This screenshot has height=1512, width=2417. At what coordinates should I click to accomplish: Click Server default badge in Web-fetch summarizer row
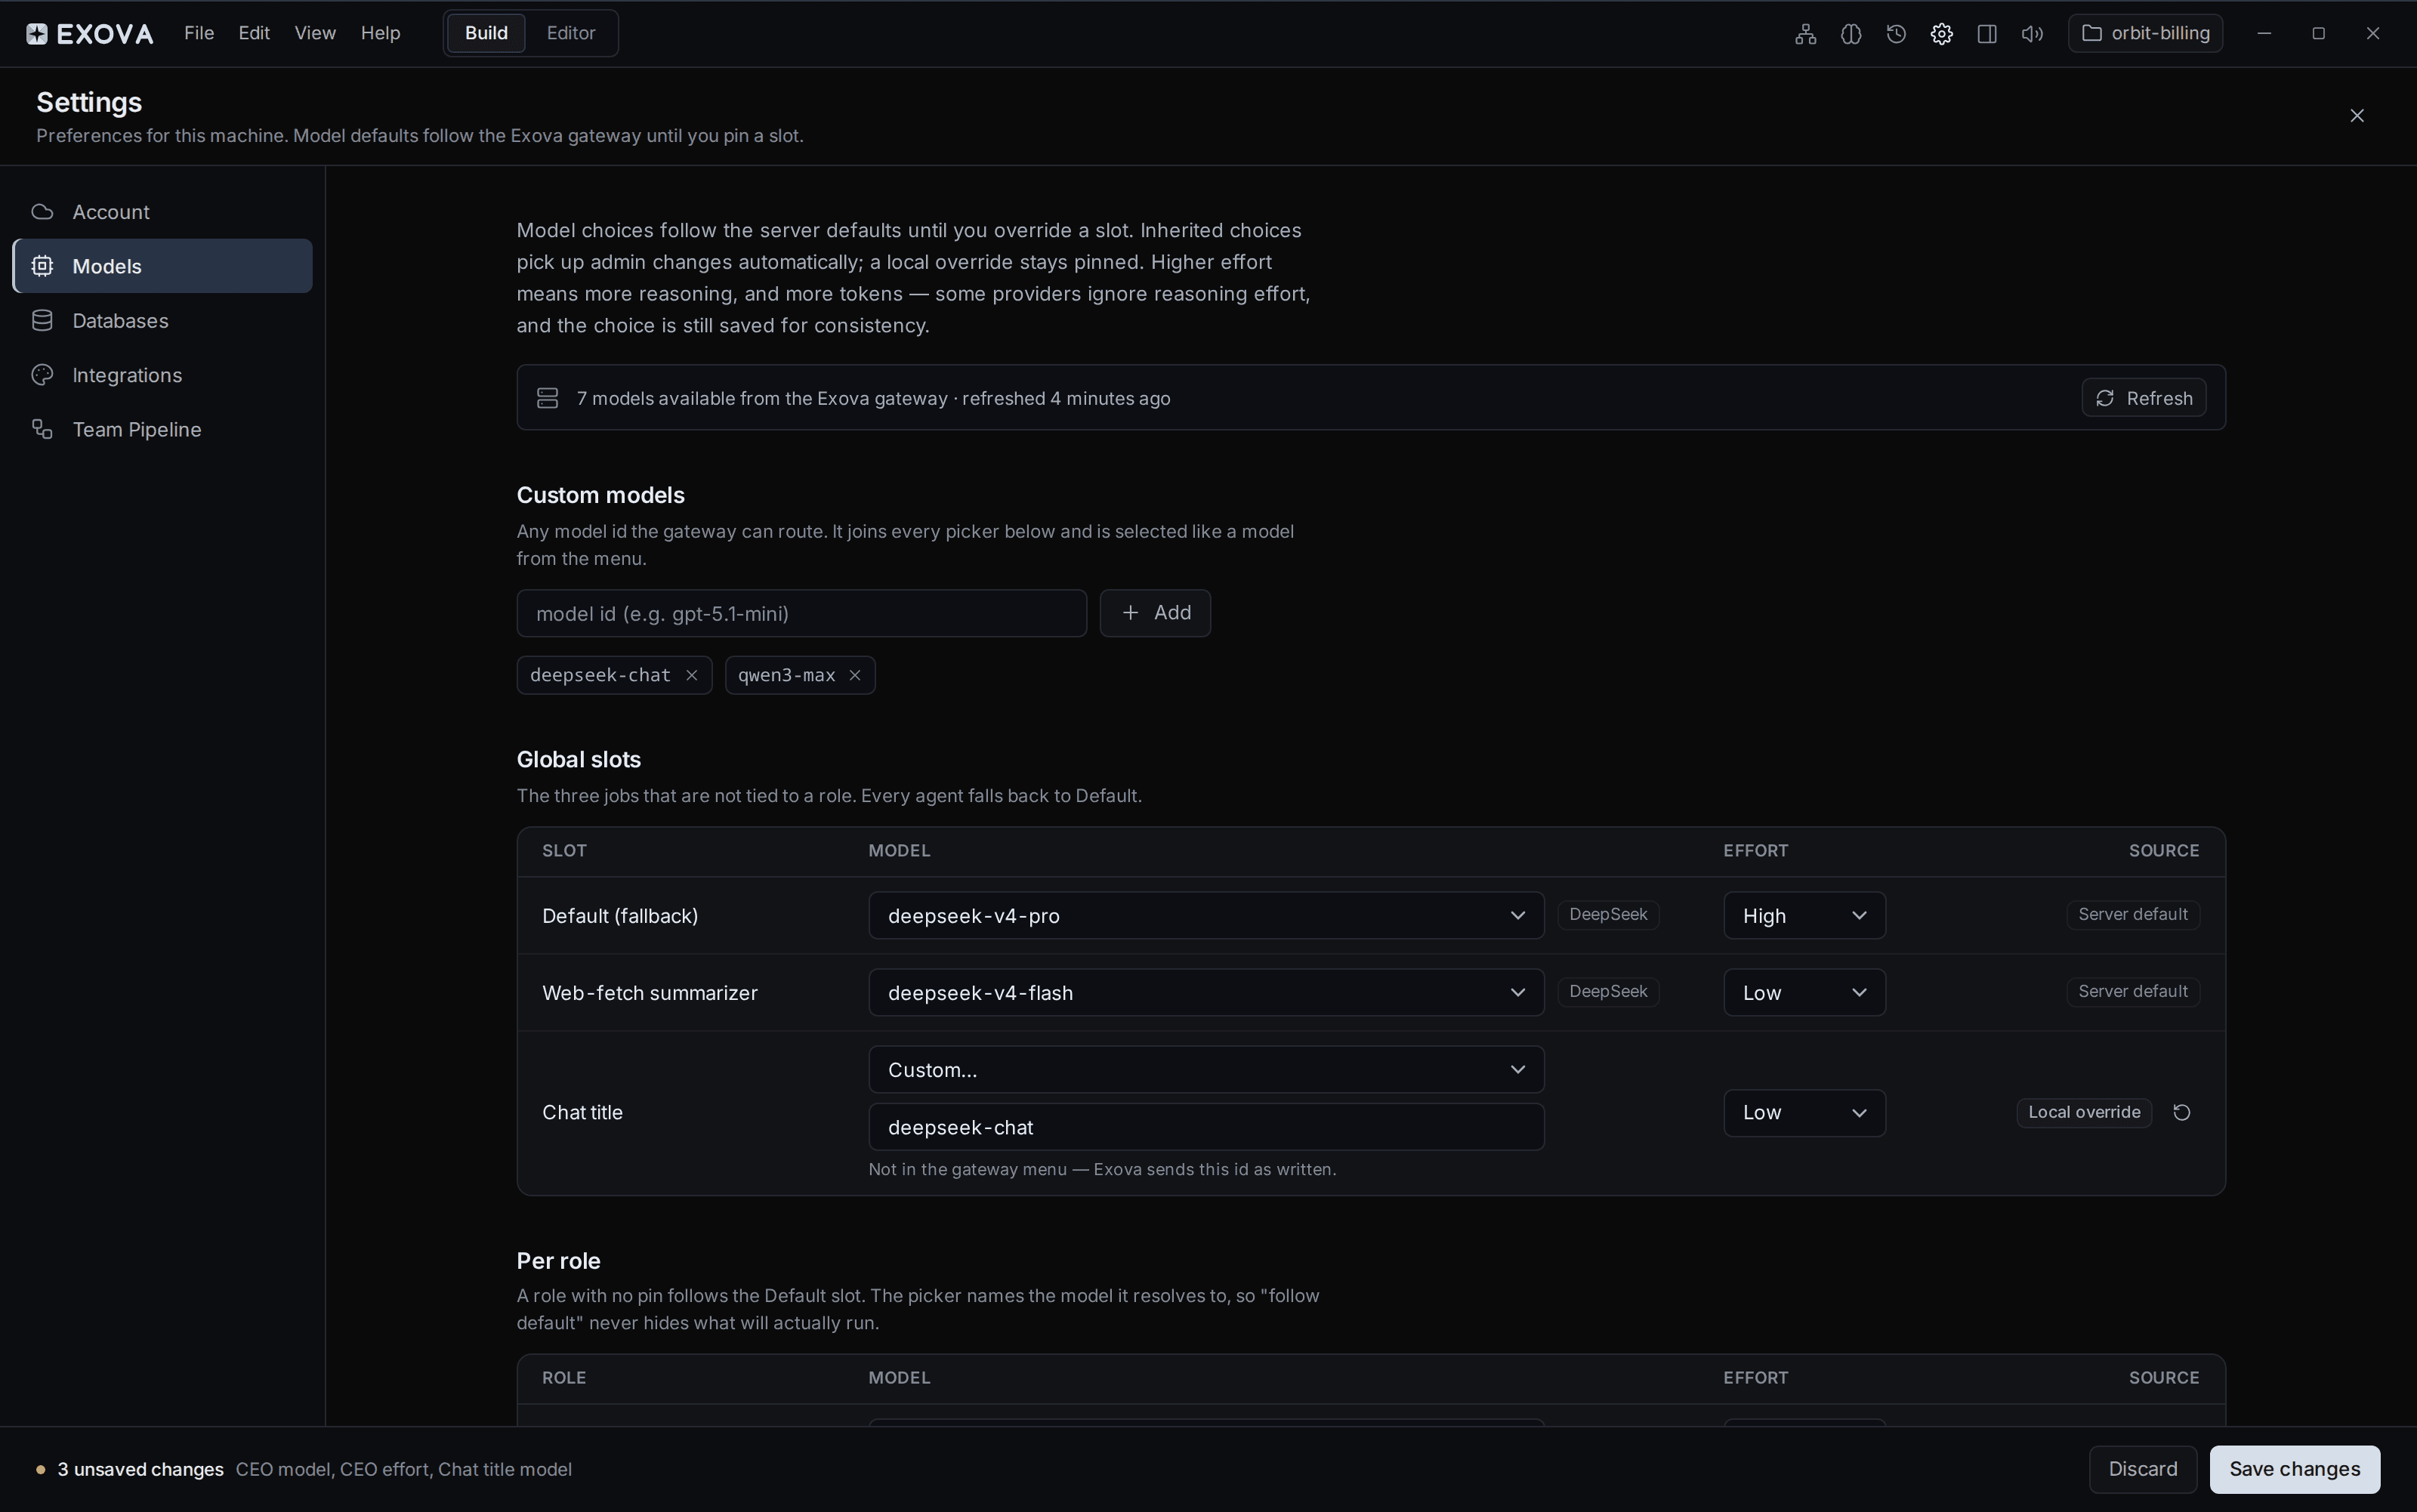[2133, 991]
